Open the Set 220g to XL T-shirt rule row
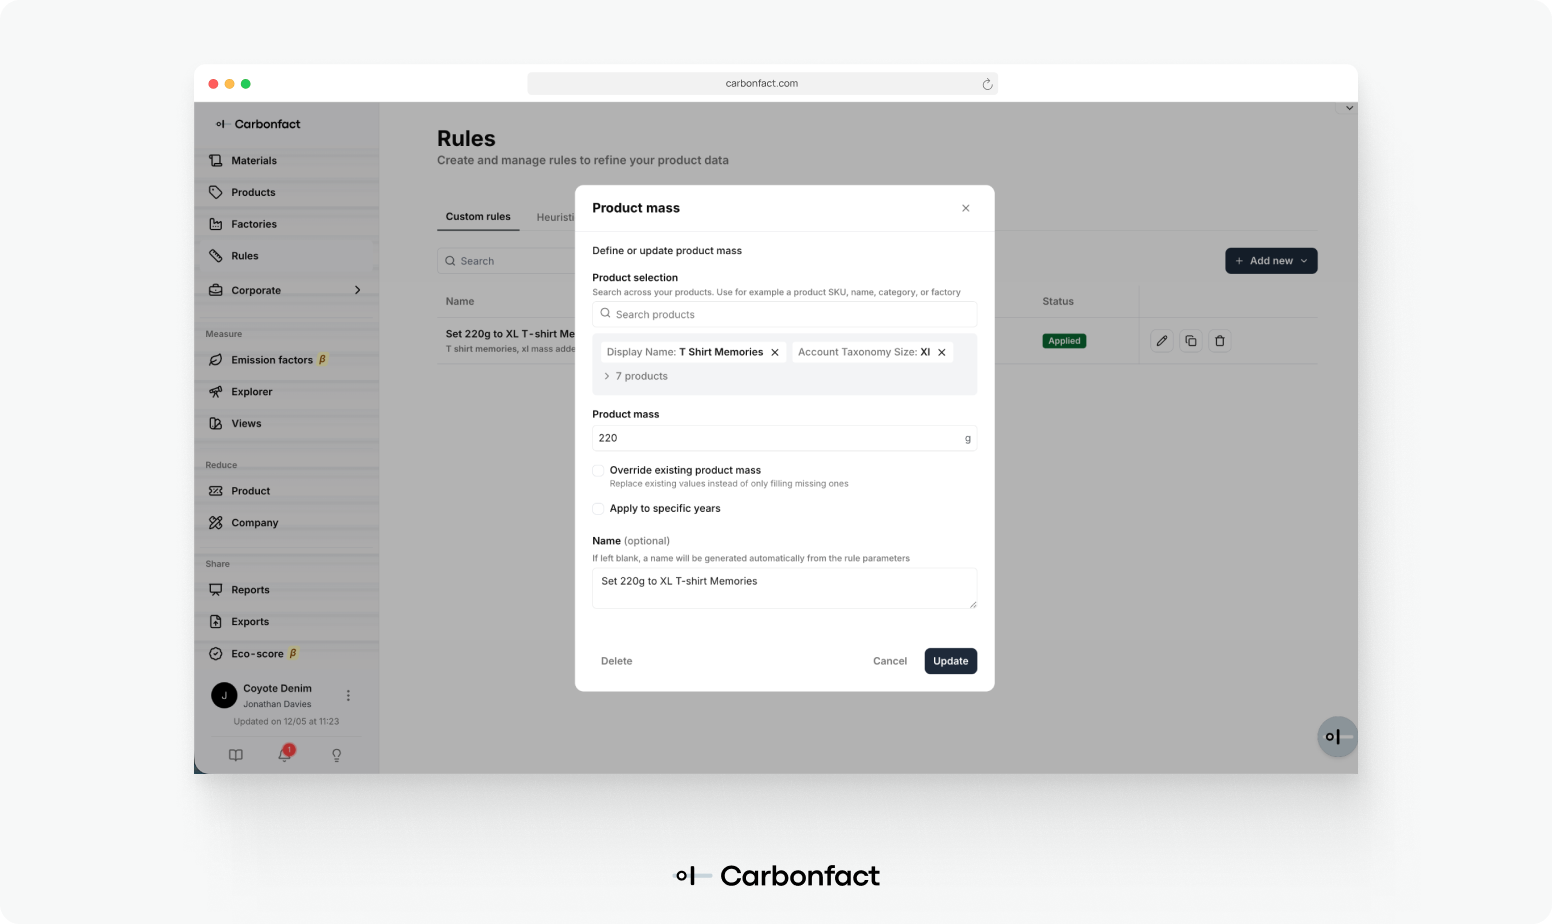The height and width of the screenshot is (924, 1552). (x=510, y=341)
